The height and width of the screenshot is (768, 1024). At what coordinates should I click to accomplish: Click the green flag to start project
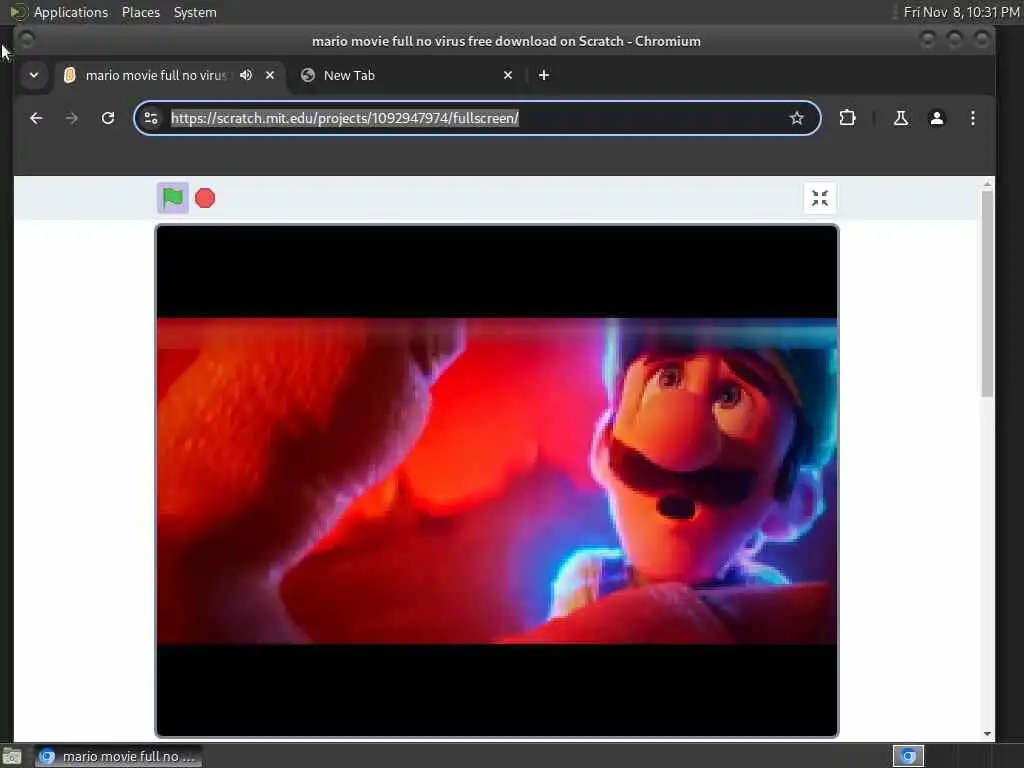(x=172, y=198)
